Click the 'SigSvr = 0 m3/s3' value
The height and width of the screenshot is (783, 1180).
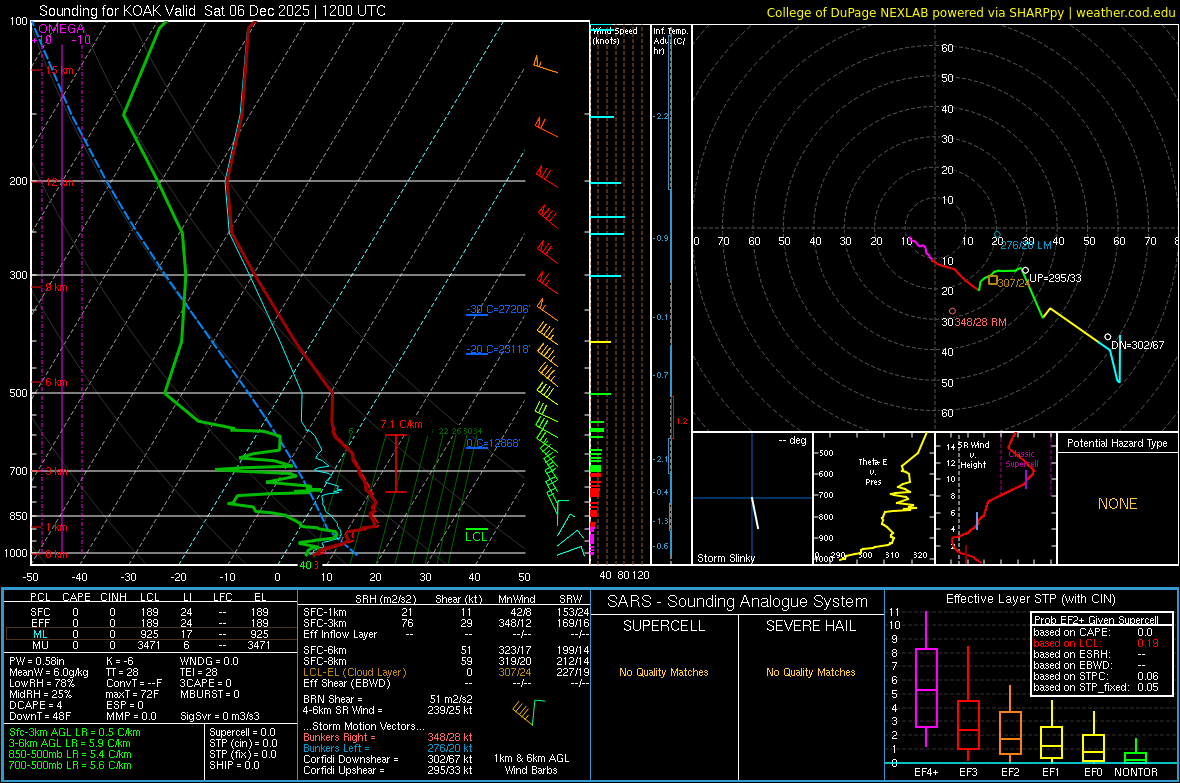point(220,716)
